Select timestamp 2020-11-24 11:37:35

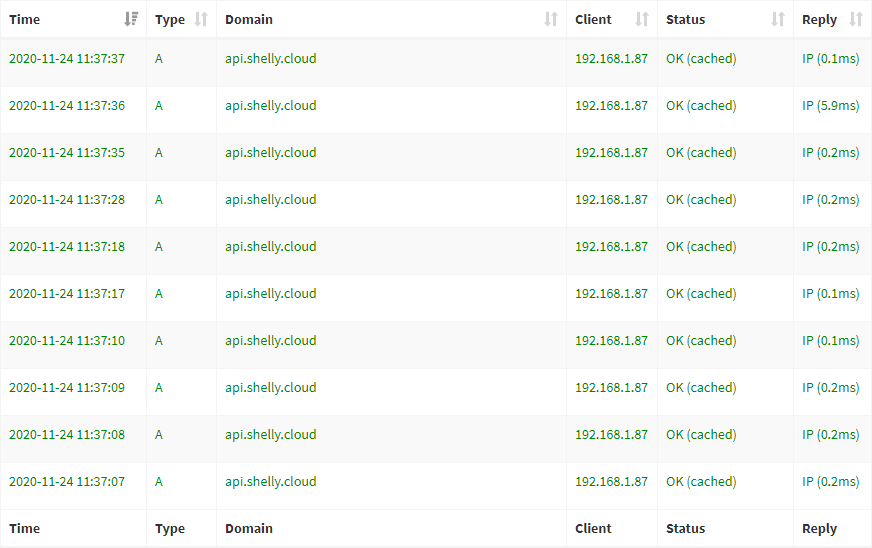pyautogui.click(x=67, y=152)
